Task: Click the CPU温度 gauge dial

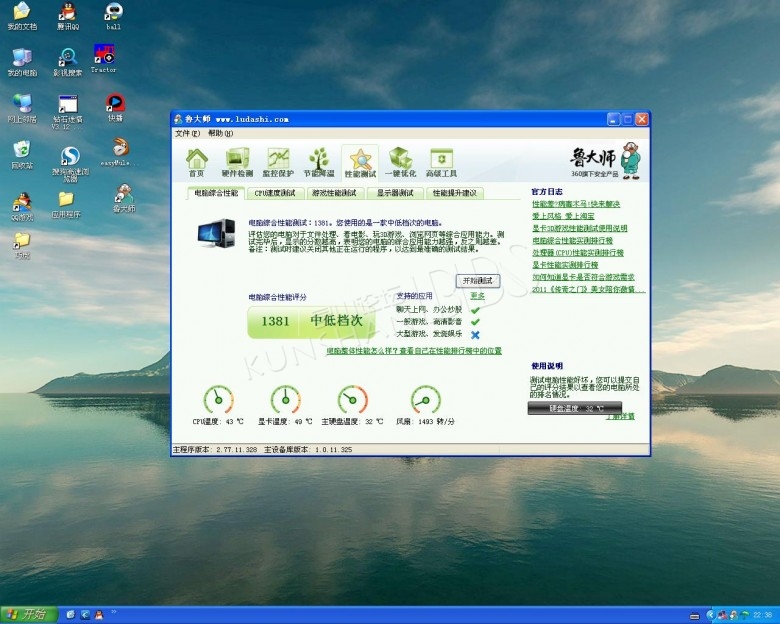Action: 218,399
